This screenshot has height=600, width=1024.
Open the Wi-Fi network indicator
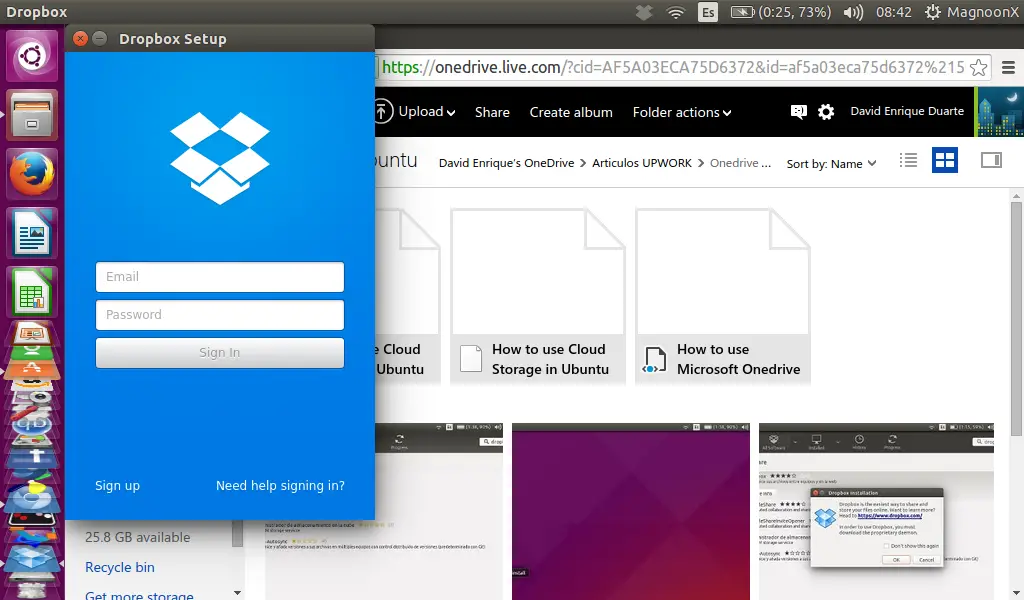click(x=675, y=12)
